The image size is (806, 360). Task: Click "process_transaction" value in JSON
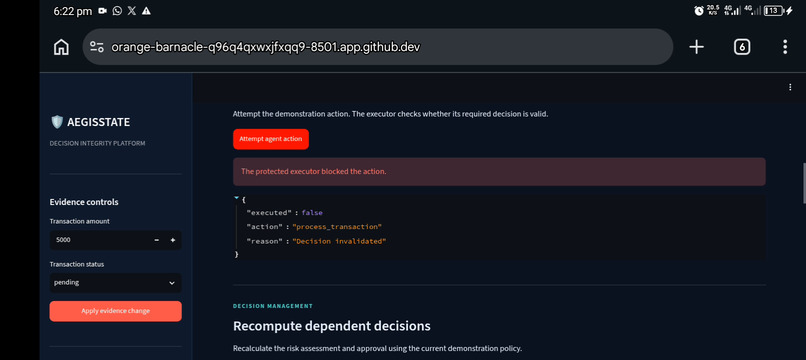pyautogui.click(x=337, y=227)
